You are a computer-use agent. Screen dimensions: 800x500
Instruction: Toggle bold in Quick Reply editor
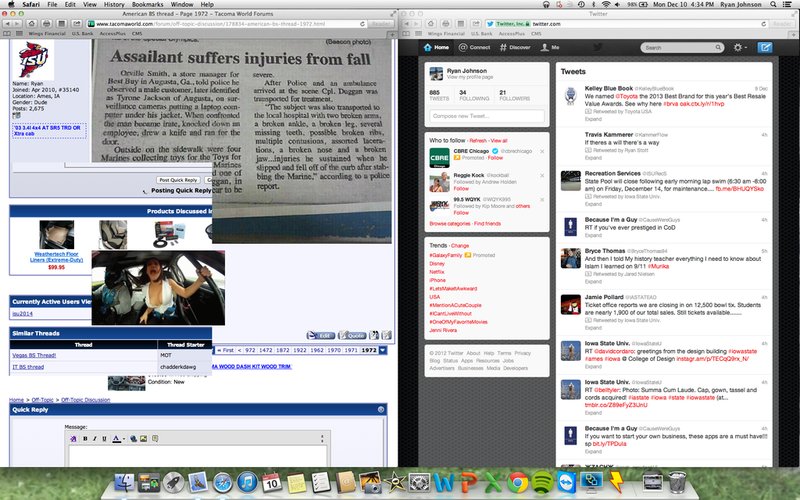[85, 439]
